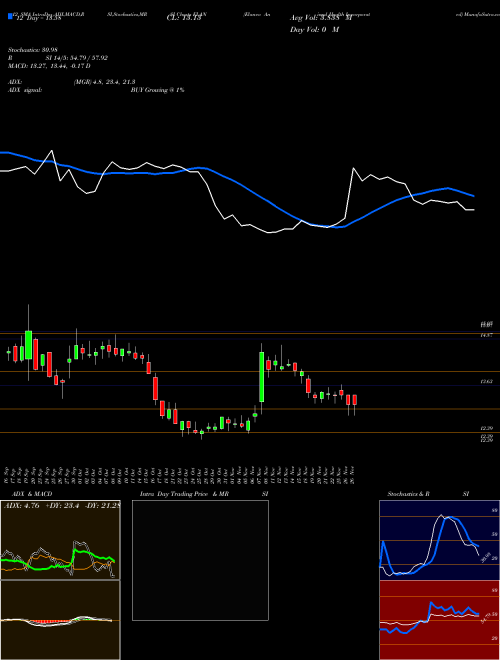Click the '12 Day = 13.38' SMA label
This screenshot has width=500, height=660.
[x=37, y=18]
